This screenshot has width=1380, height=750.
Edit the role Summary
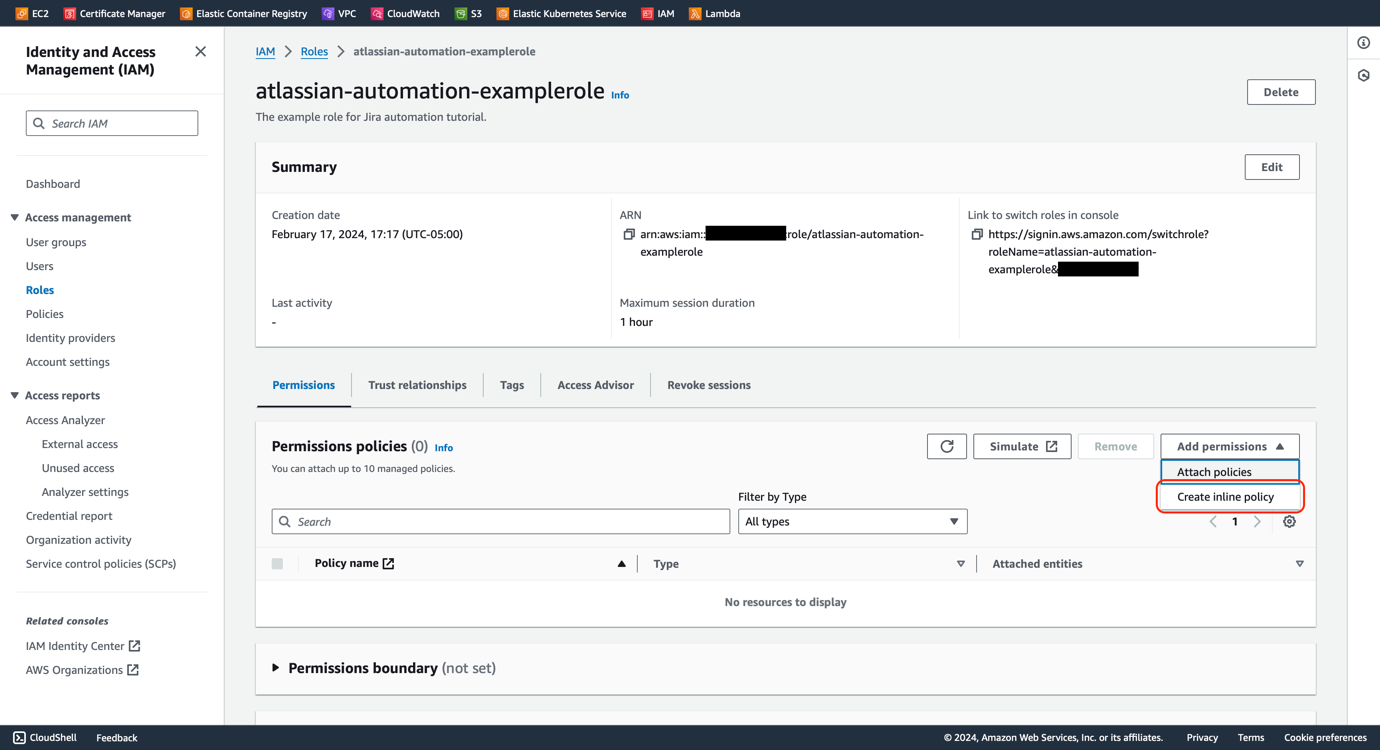(1272, 167)
